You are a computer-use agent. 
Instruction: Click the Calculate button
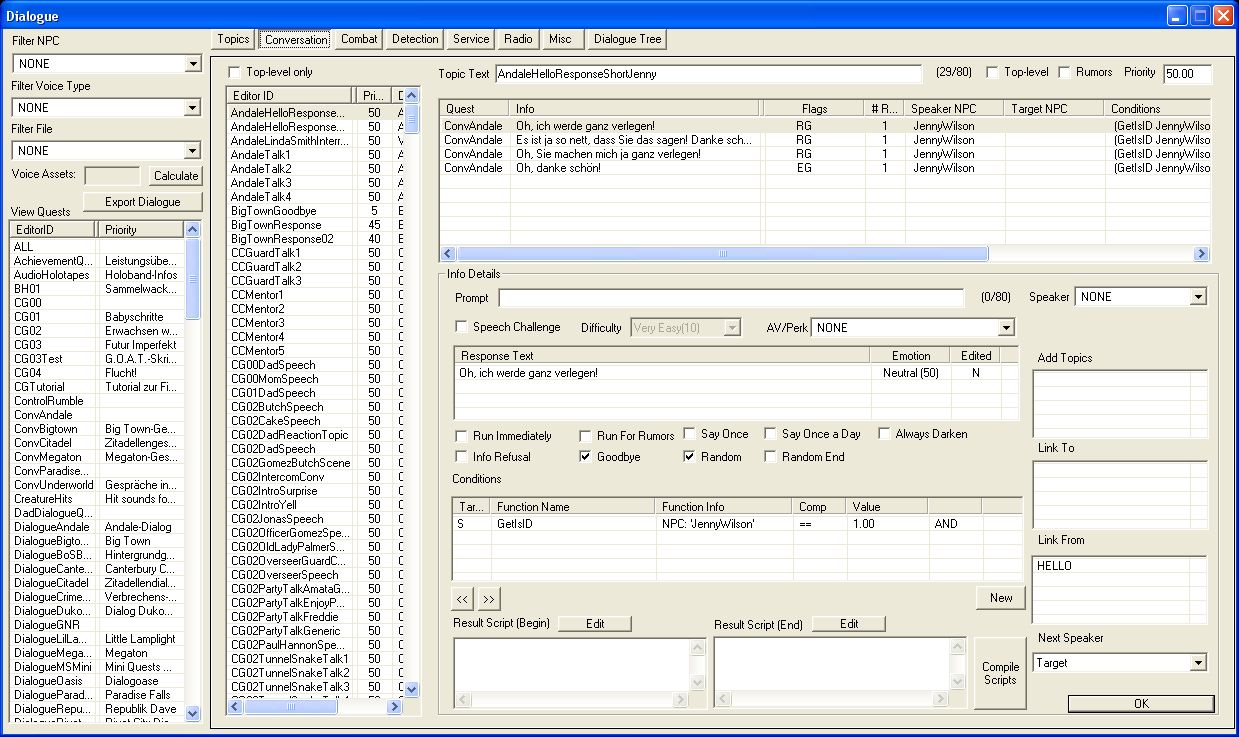(x=175, y=176)
